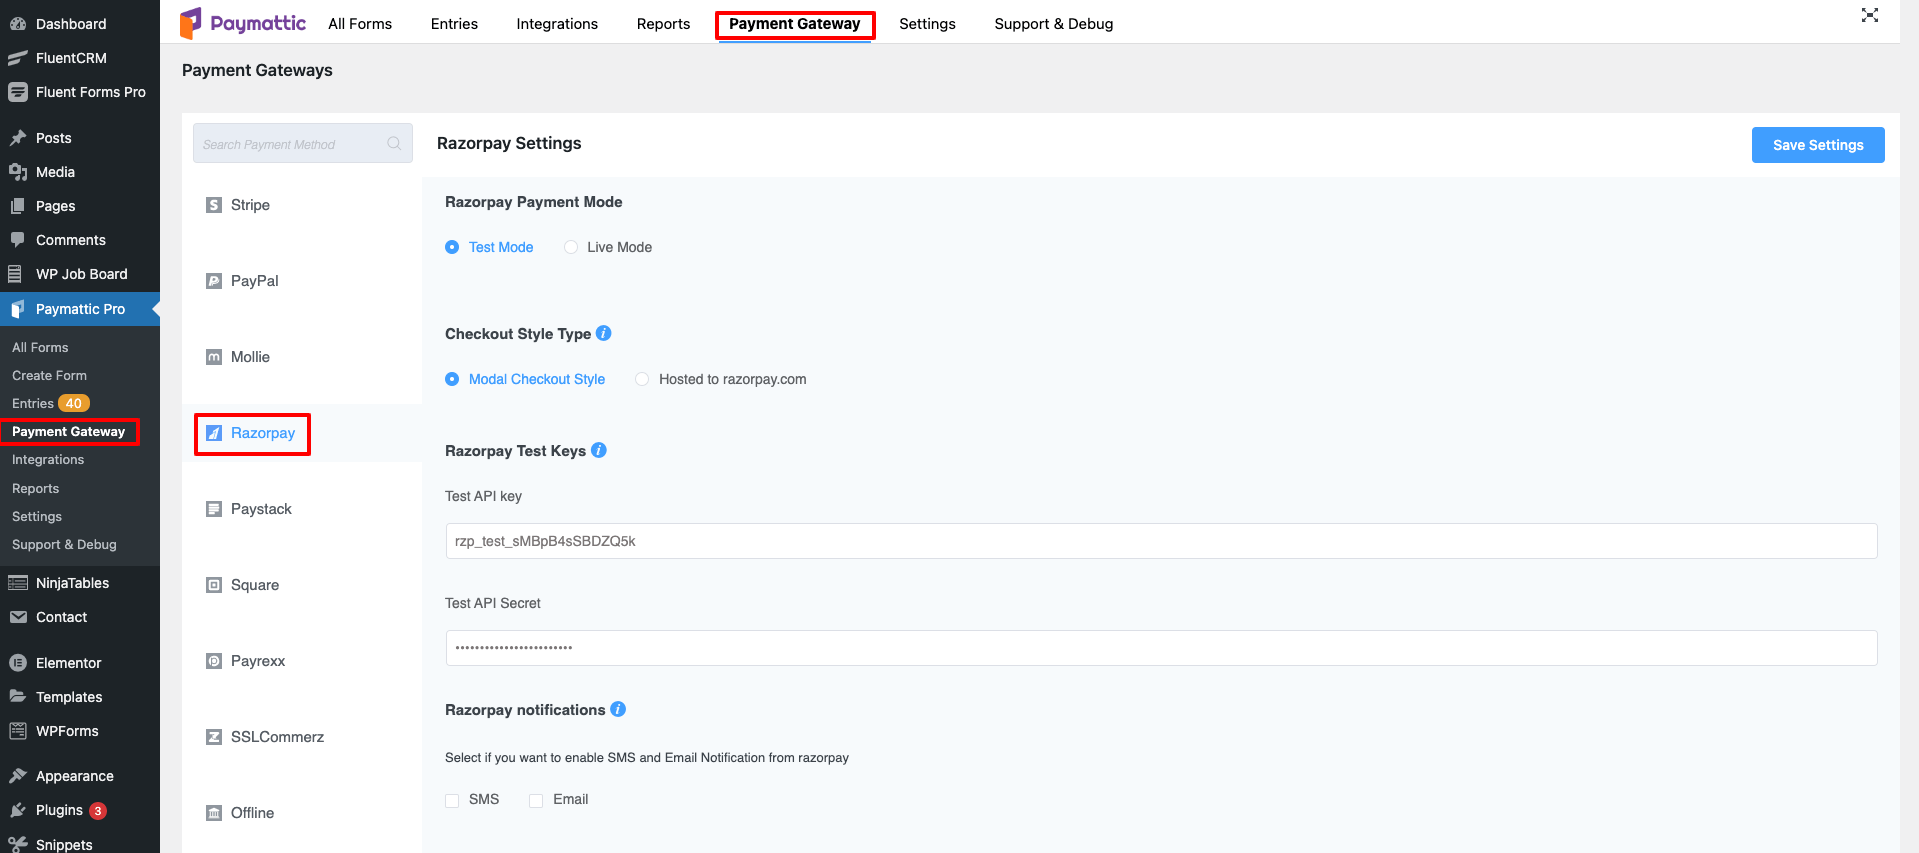The height and width of the screenshot is (853, 1919).
Task: Open the Support & Debug top tab
Action: (1054, 24)
